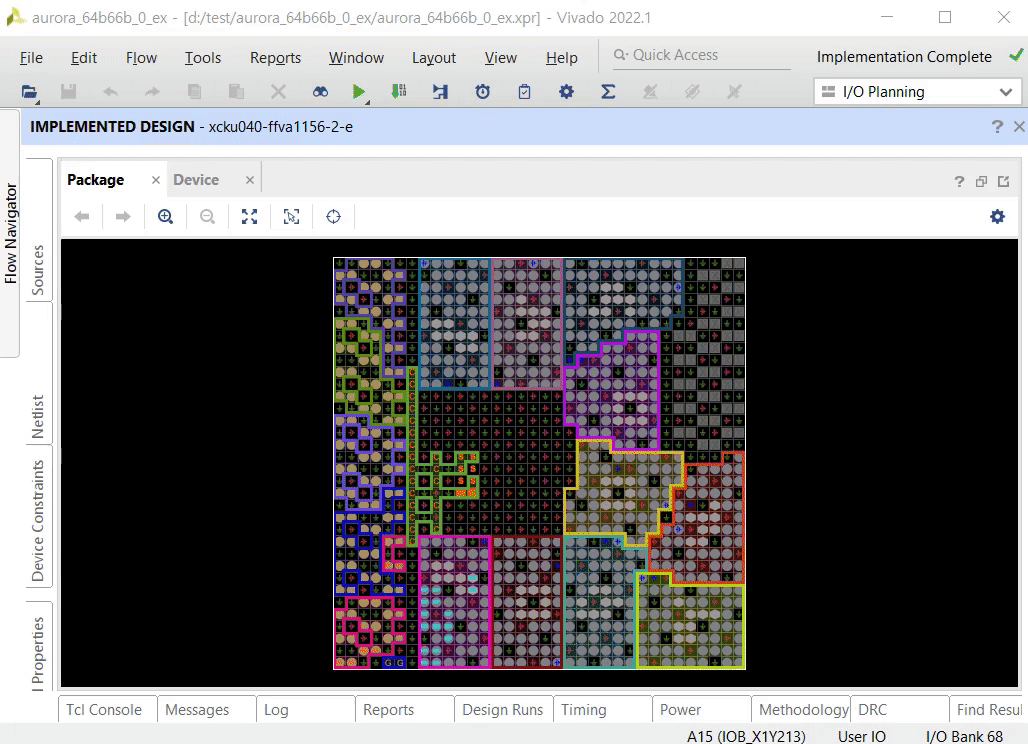This screenshot has height=744, width=1028.
Task: Click the zoom-to-selection area icon
Action: [x=291, y=216]
